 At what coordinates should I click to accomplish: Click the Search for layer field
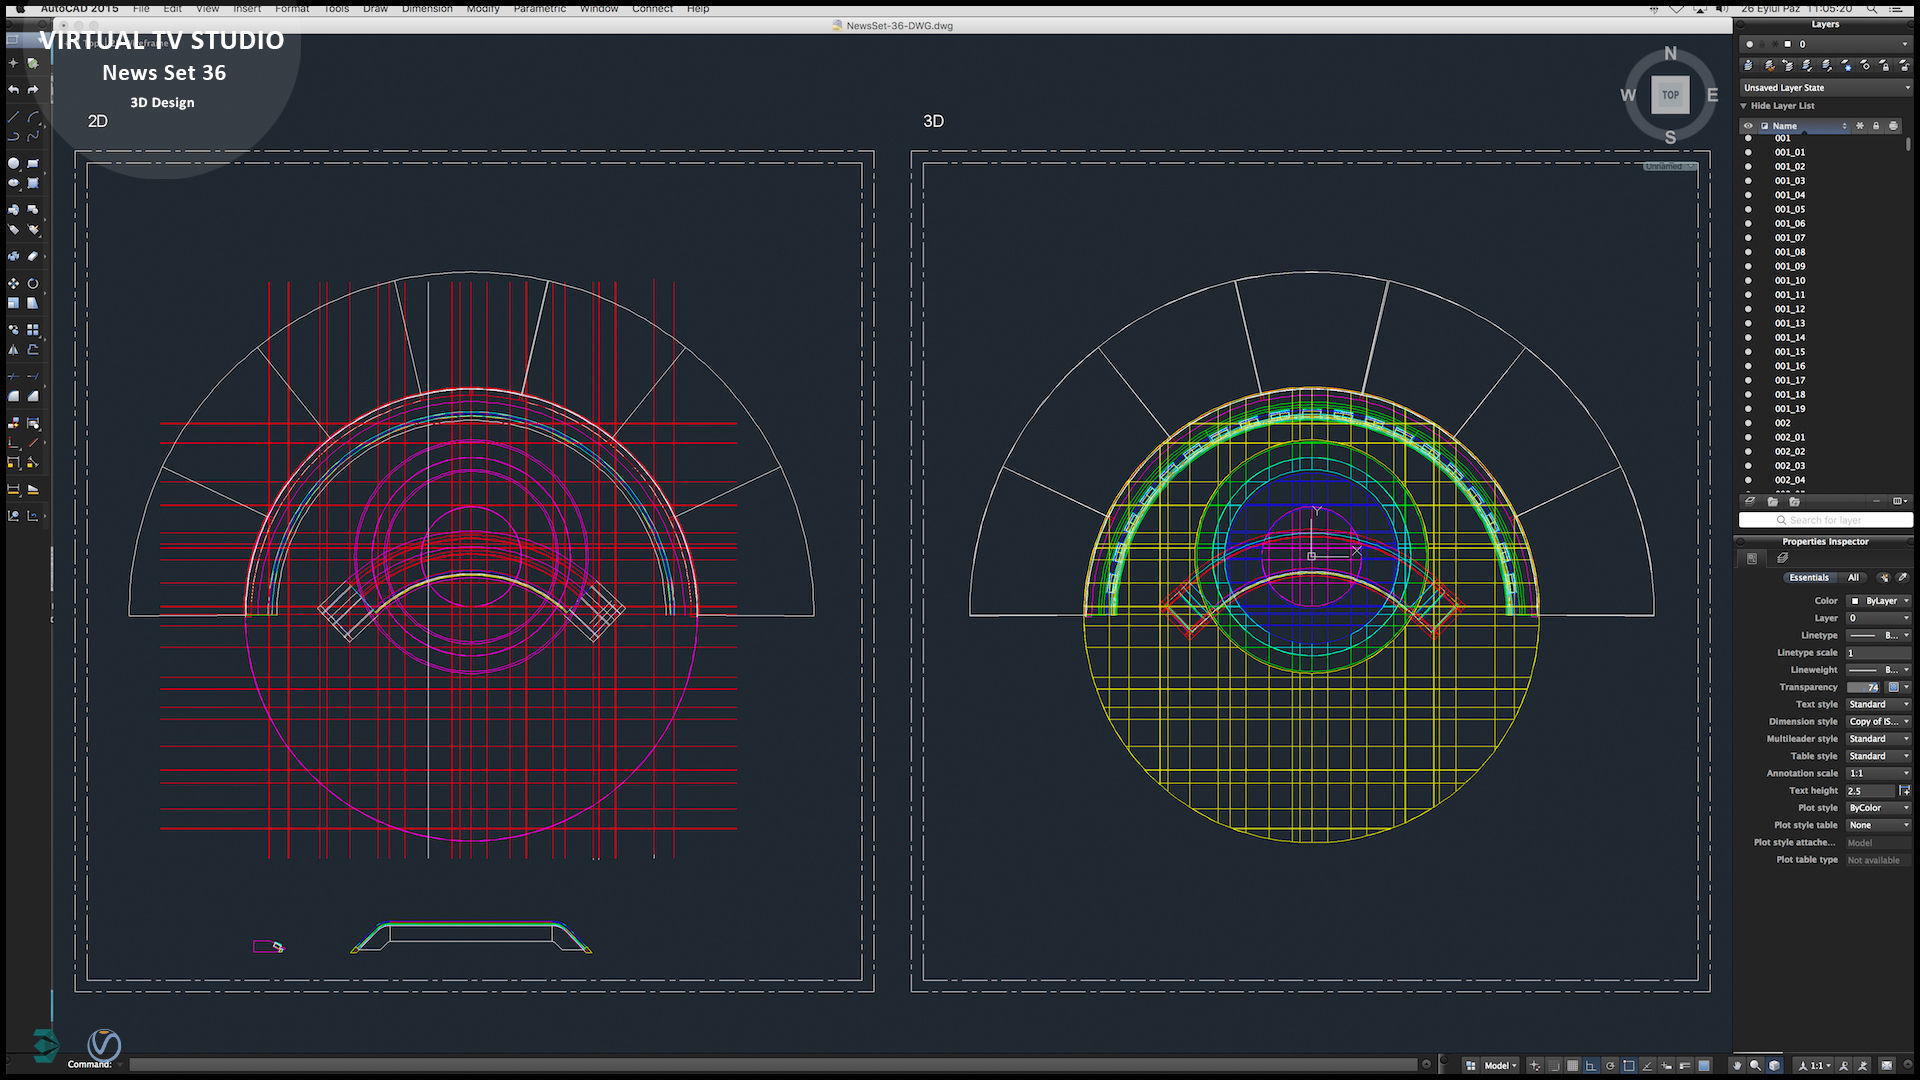coord(1826,520)
